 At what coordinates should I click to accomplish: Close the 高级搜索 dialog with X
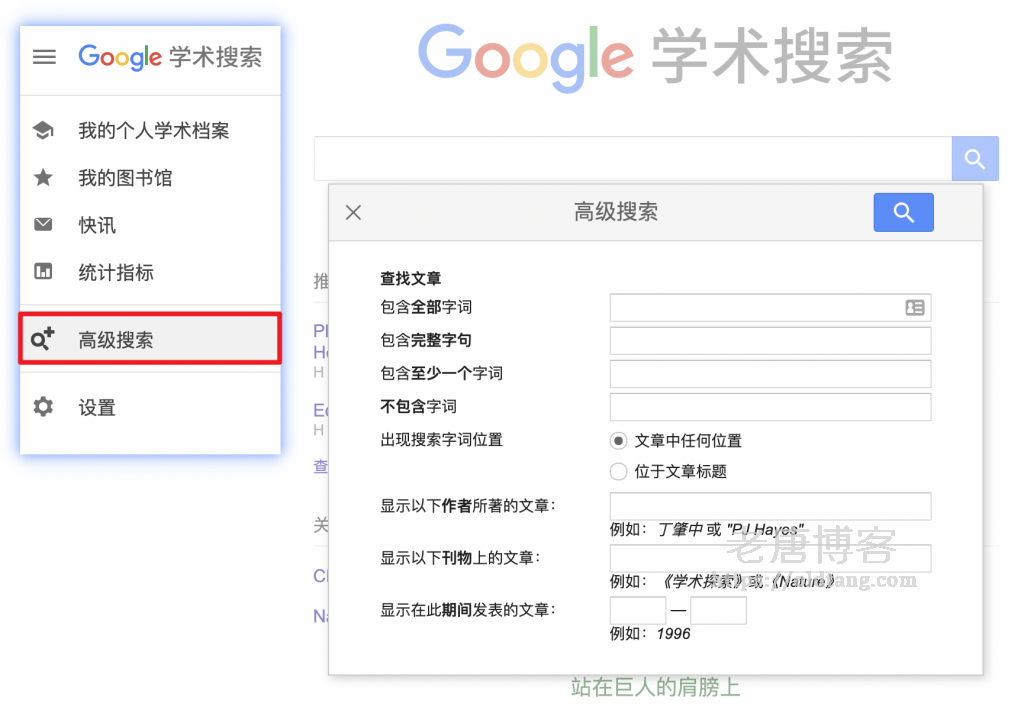point(353,212)
